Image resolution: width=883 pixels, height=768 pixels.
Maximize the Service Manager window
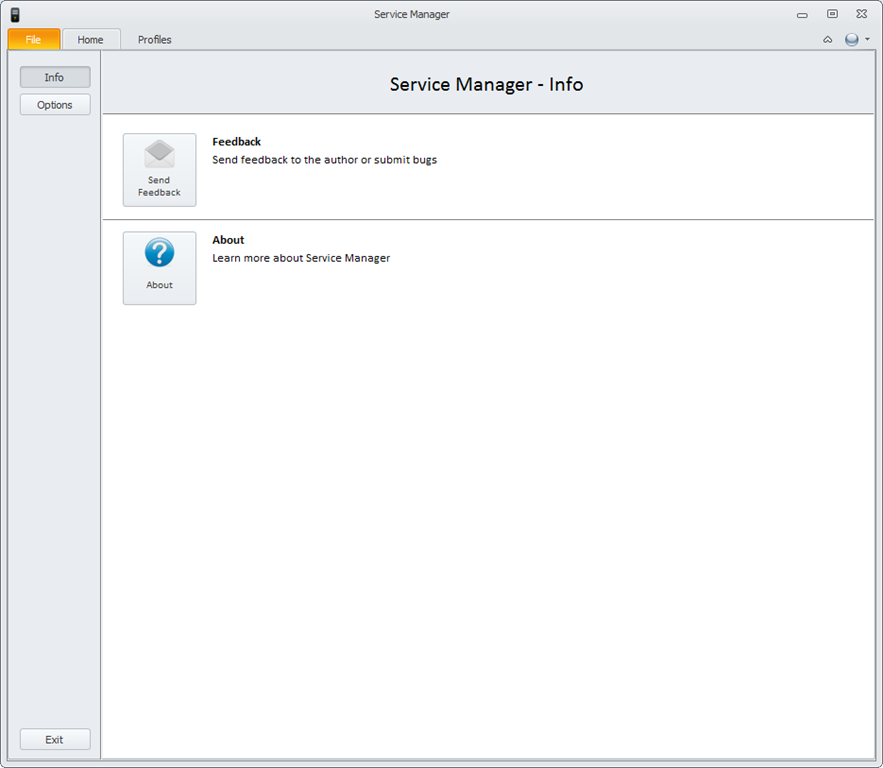click(x=832, y=14)
